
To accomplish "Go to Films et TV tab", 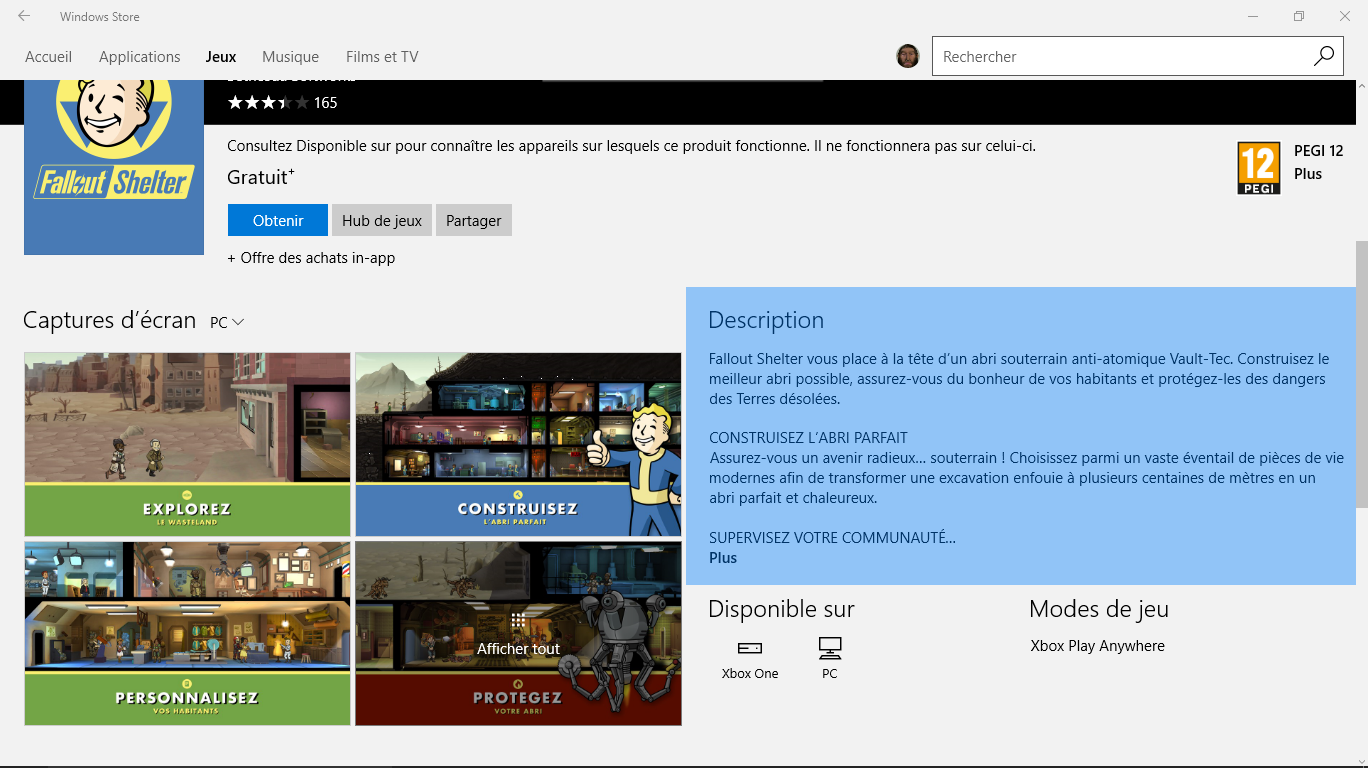I will 382,57.
